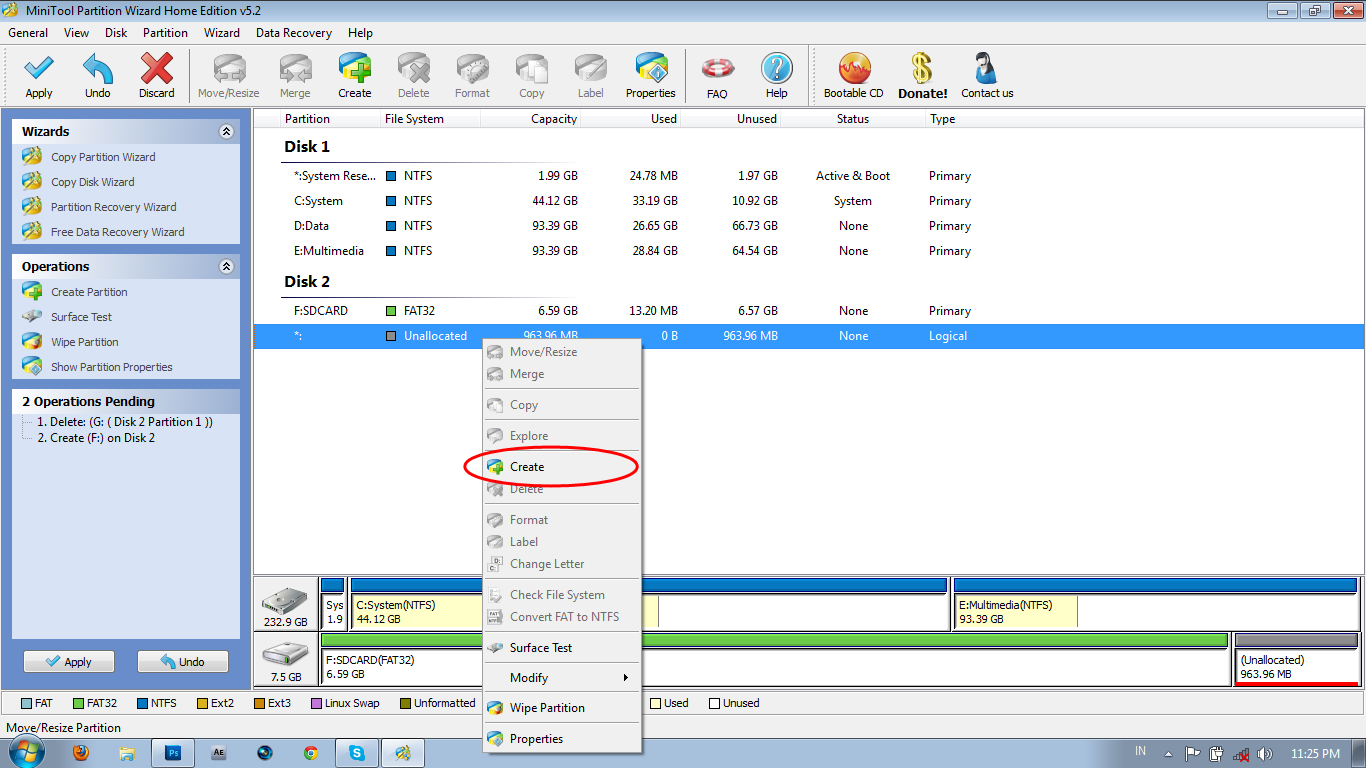The width and height of the screenshot is (1366, 768).
Task: Select pending operation Delete G:
Action: 124,422
